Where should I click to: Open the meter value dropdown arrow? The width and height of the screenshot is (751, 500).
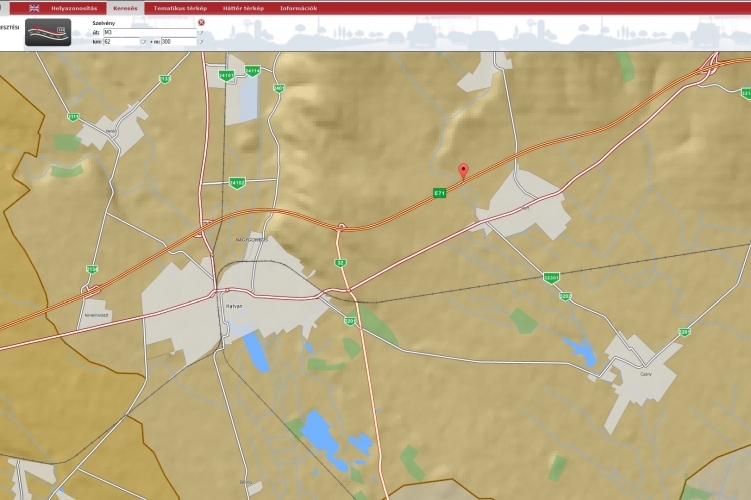coord(200,42)
